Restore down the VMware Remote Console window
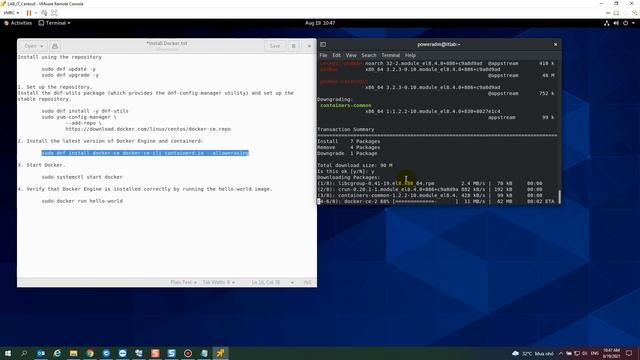This screenshot has width=640, height=360. (616, 3)
